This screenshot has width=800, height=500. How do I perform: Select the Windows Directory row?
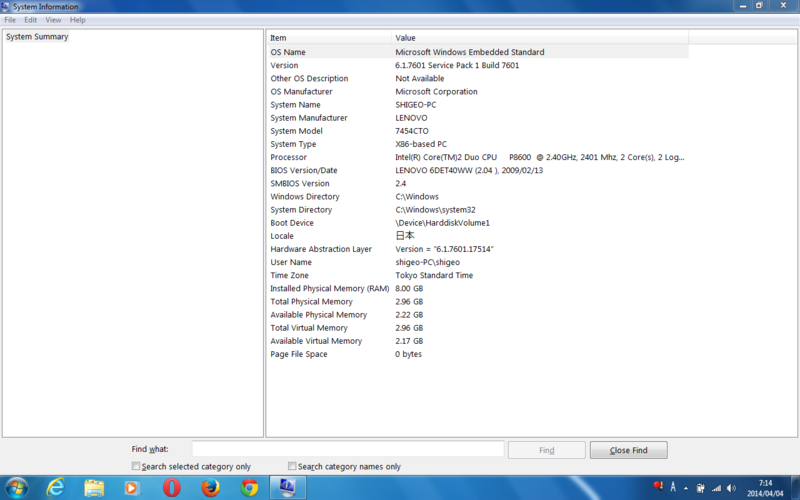pyautogui.click(x=478, y=197)
